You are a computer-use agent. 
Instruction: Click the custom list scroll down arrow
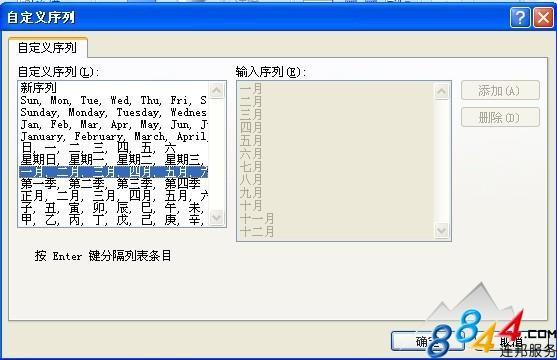217,217
